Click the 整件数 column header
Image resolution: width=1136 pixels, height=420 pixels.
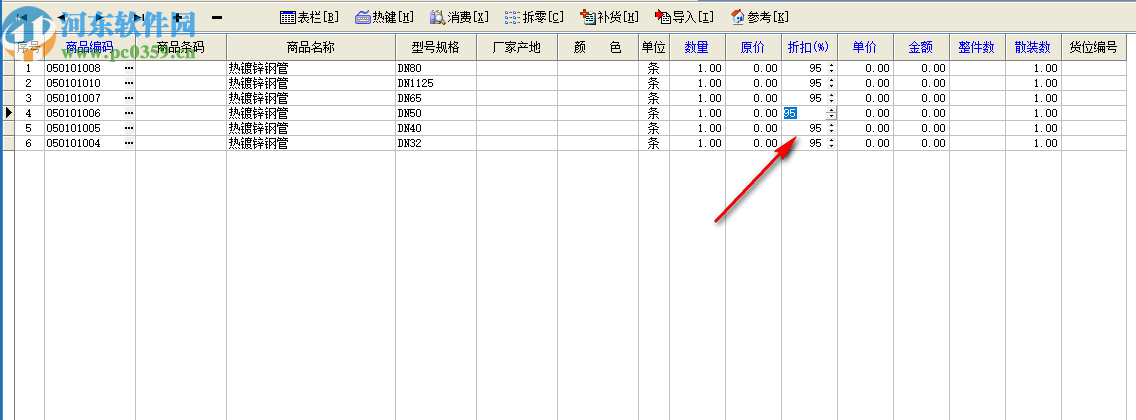[x=977, y=48]
